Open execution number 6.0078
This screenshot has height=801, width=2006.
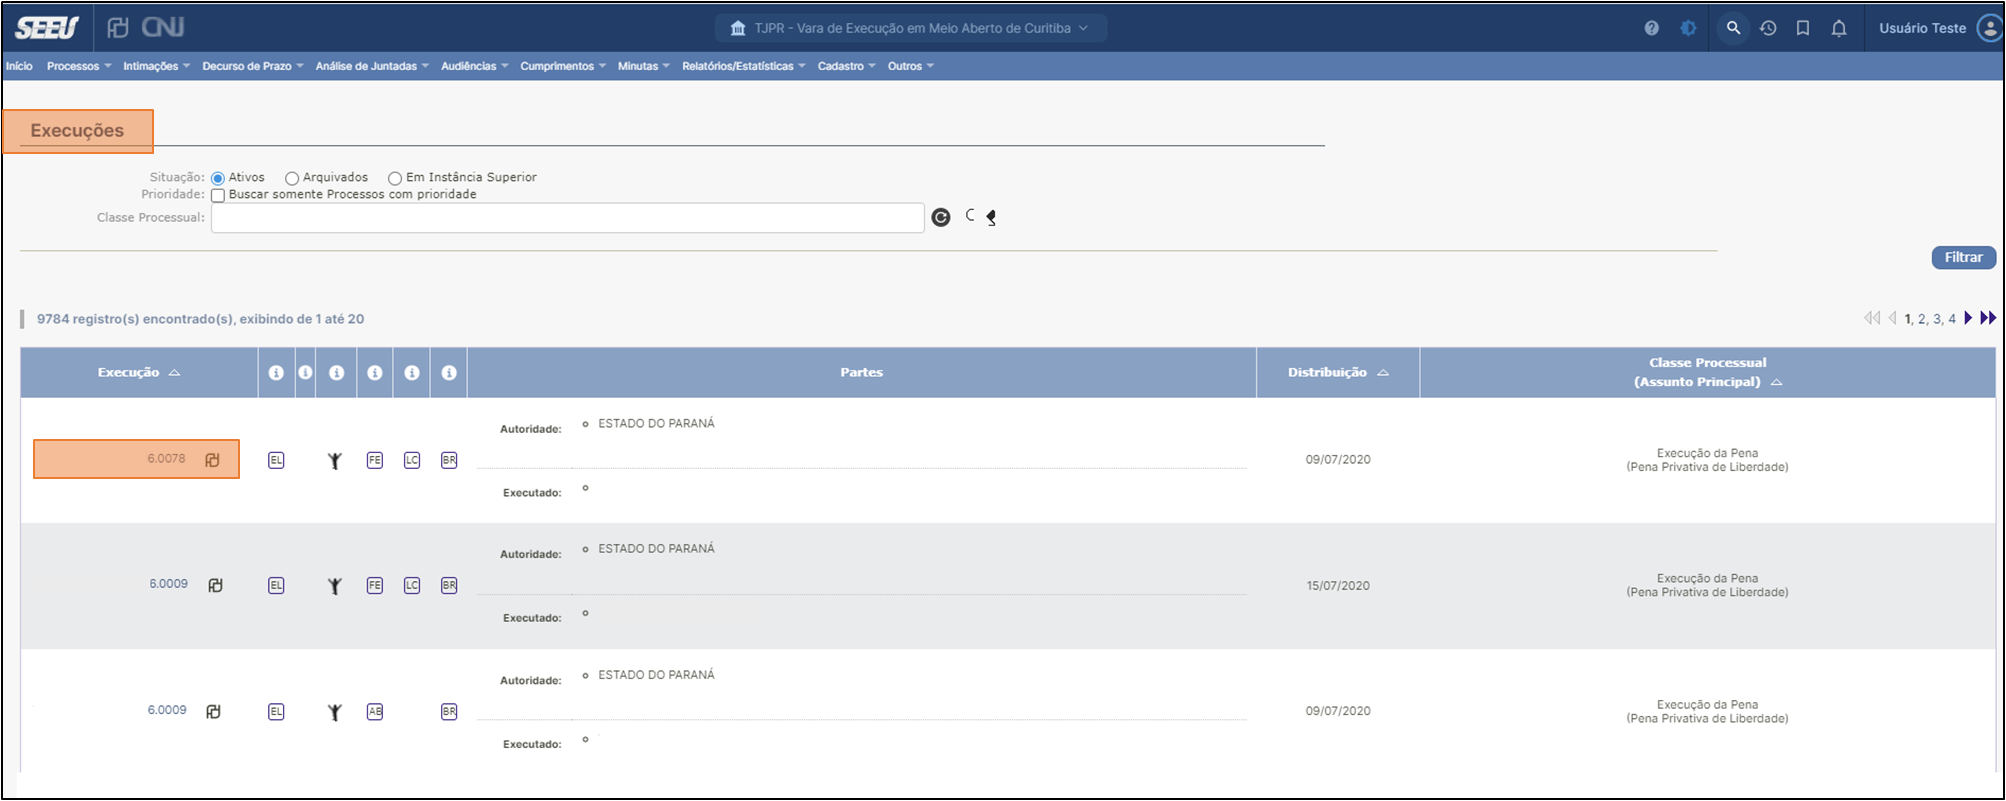[166, 459]
